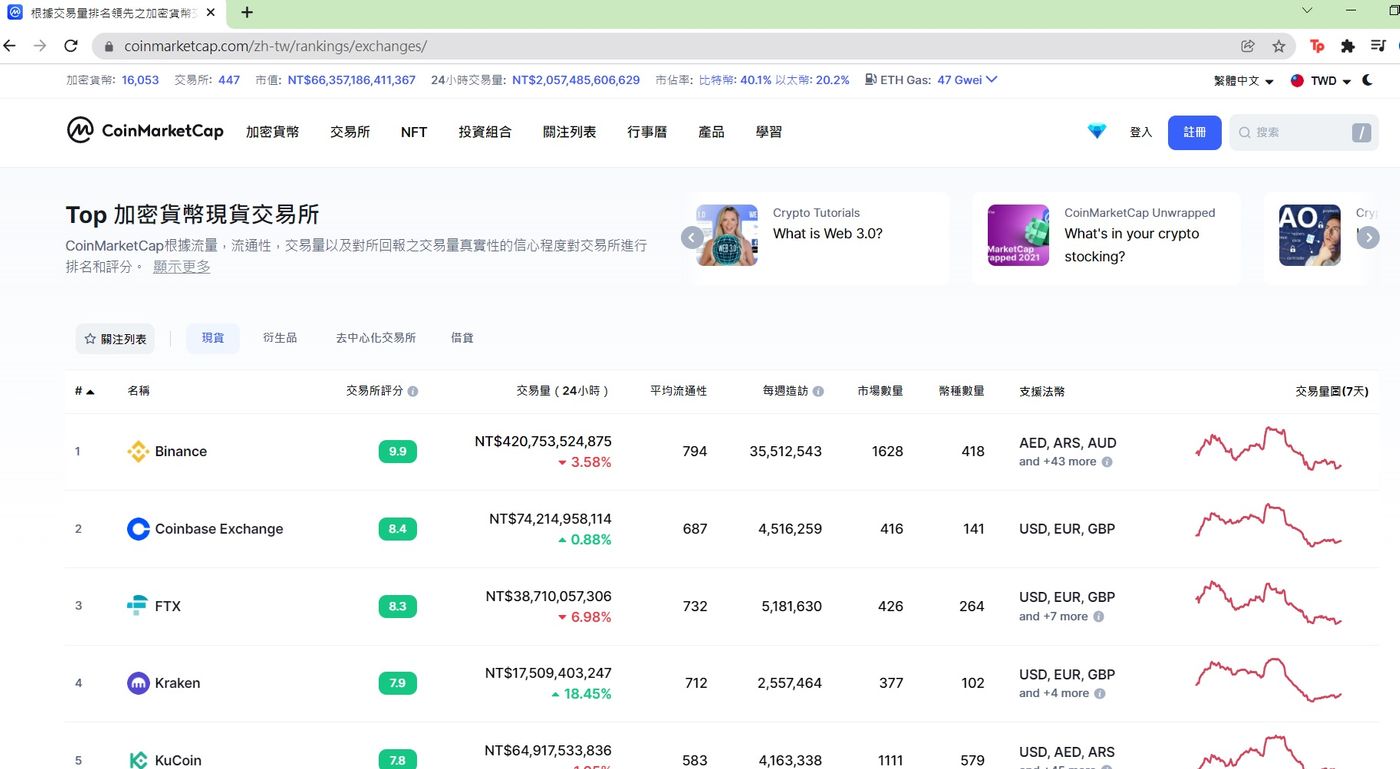Bookmark this page with star icon
The image size is (1400, 769).
(1278, 46)
